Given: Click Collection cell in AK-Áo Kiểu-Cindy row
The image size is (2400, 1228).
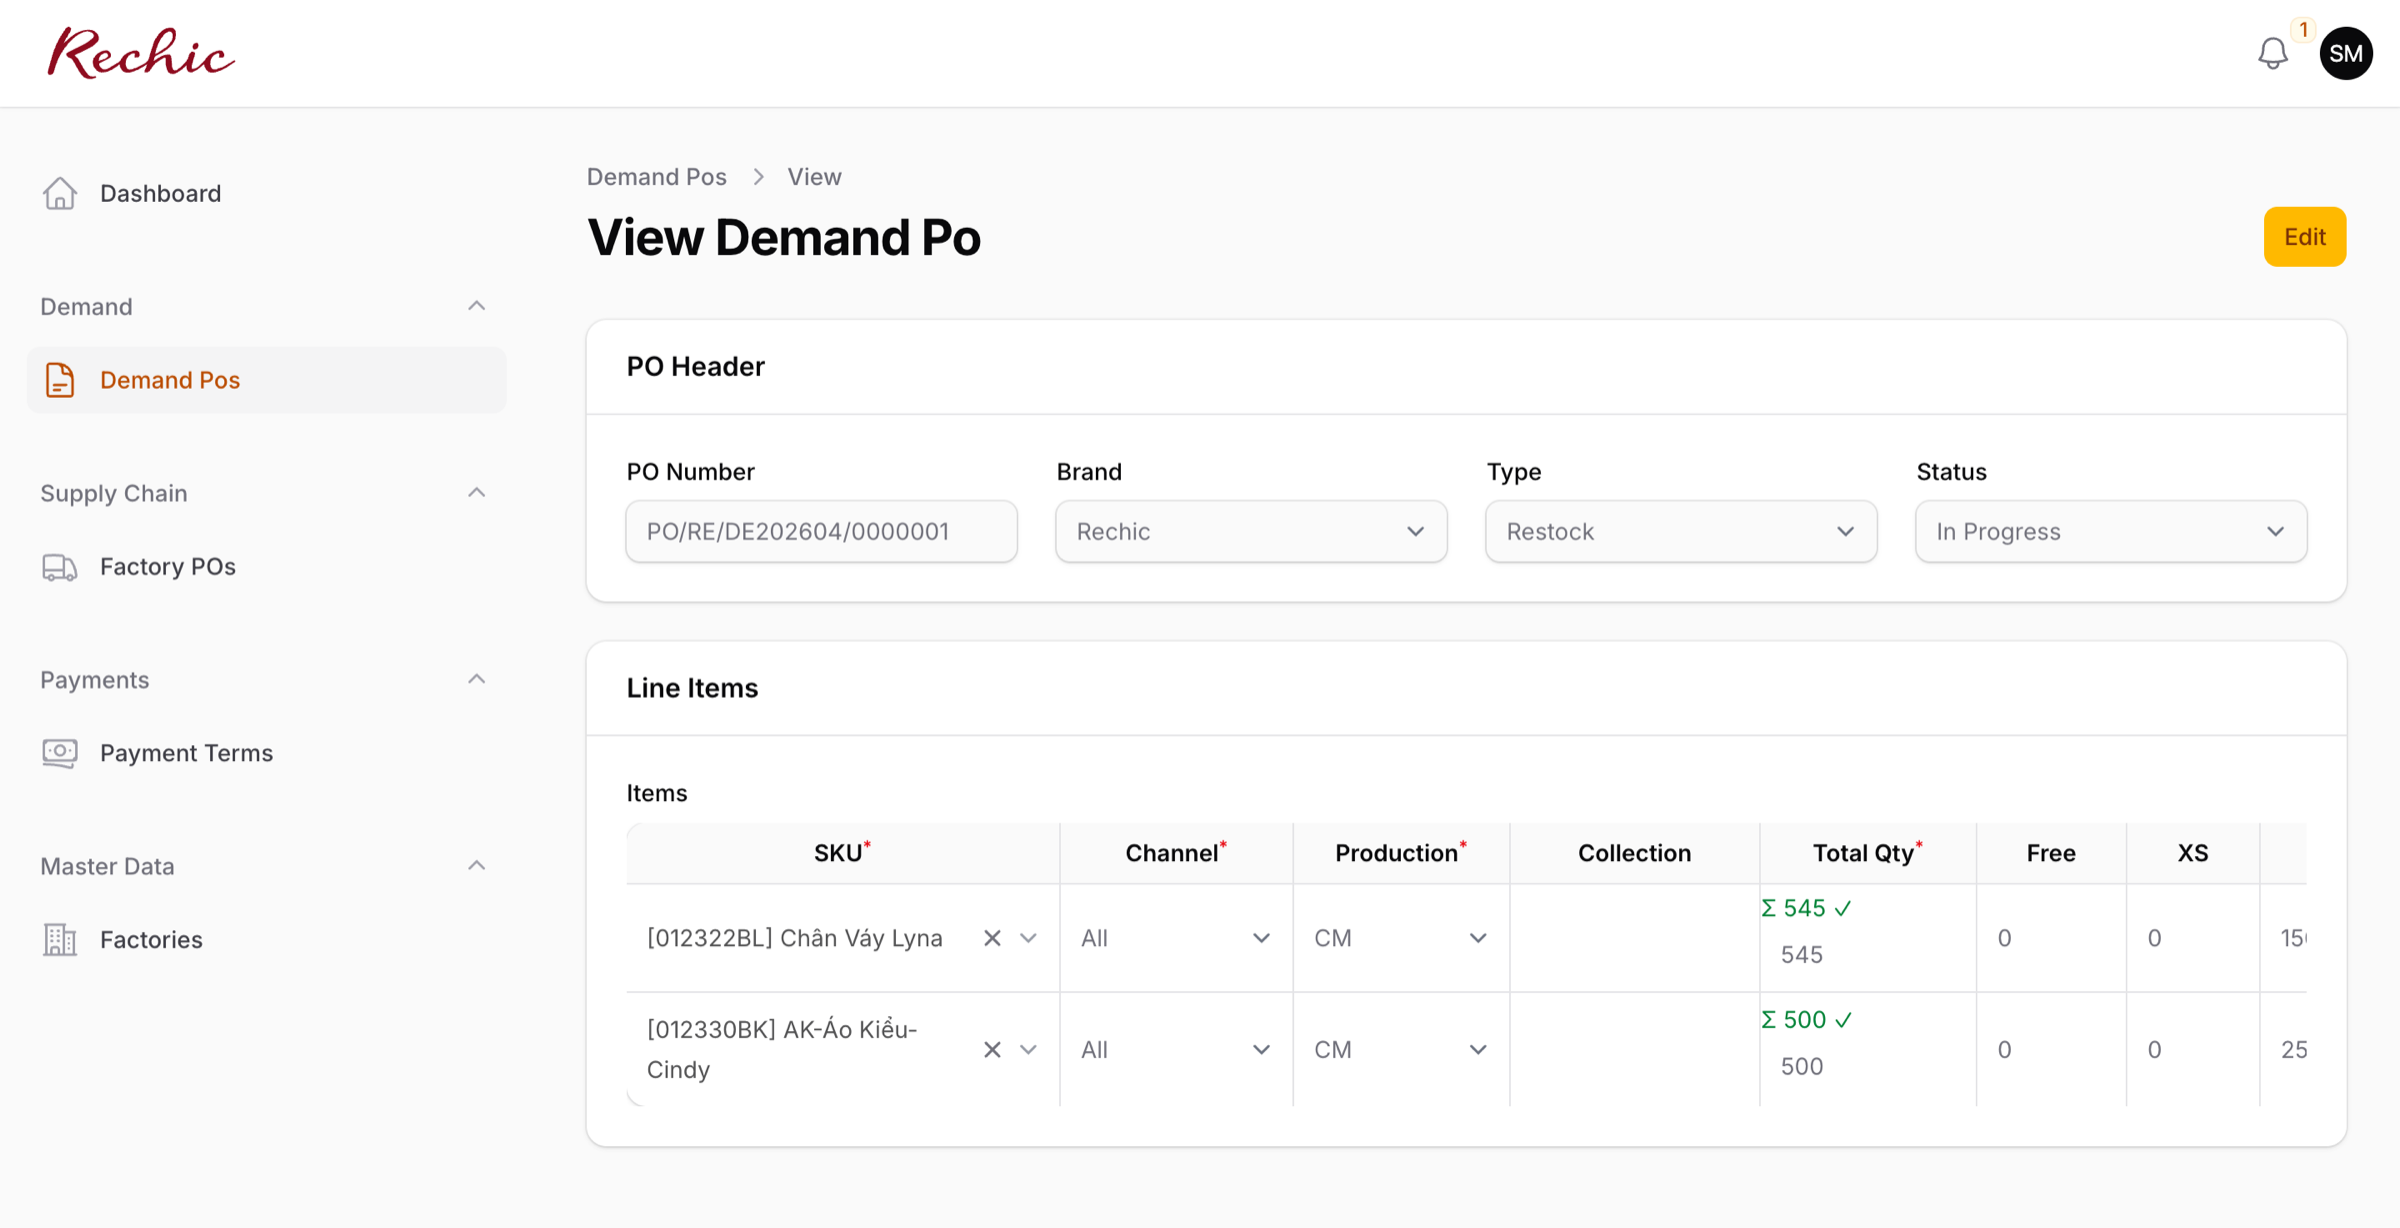Looking at the screenshot, I should pos(1634,1049).
